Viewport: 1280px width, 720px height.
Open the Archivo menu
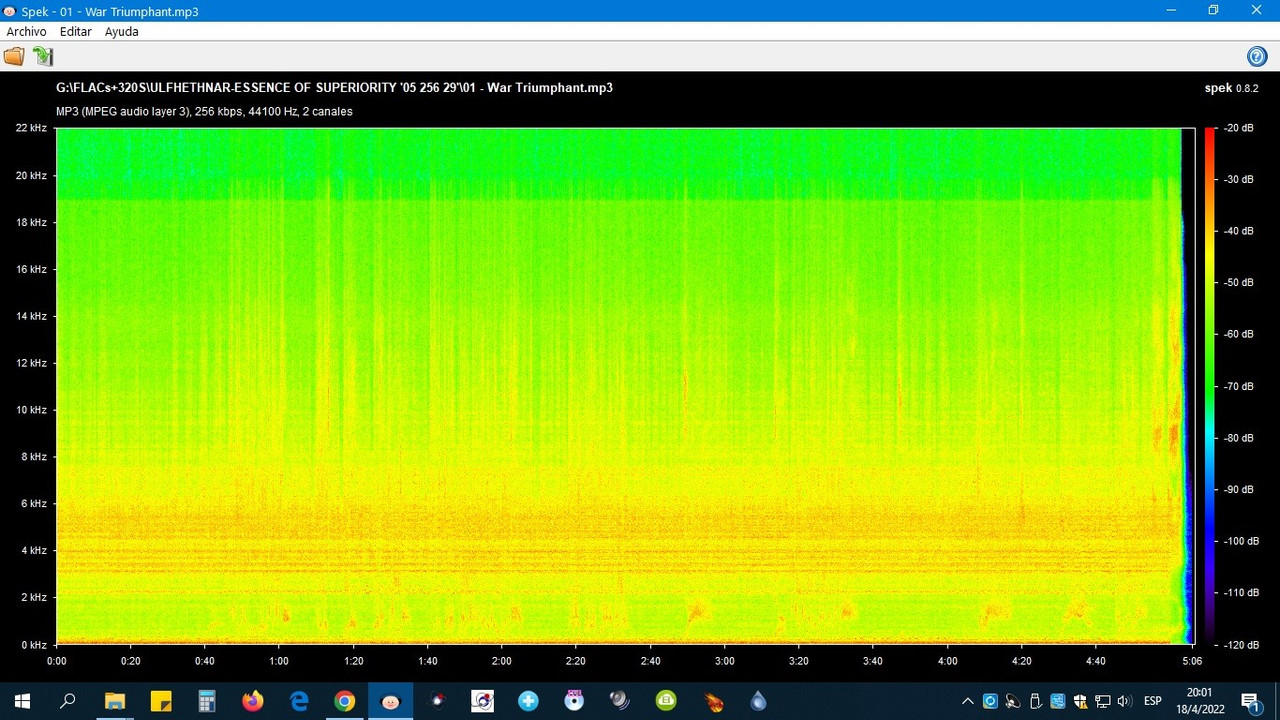pyautogui.click(x=26, y=32)
